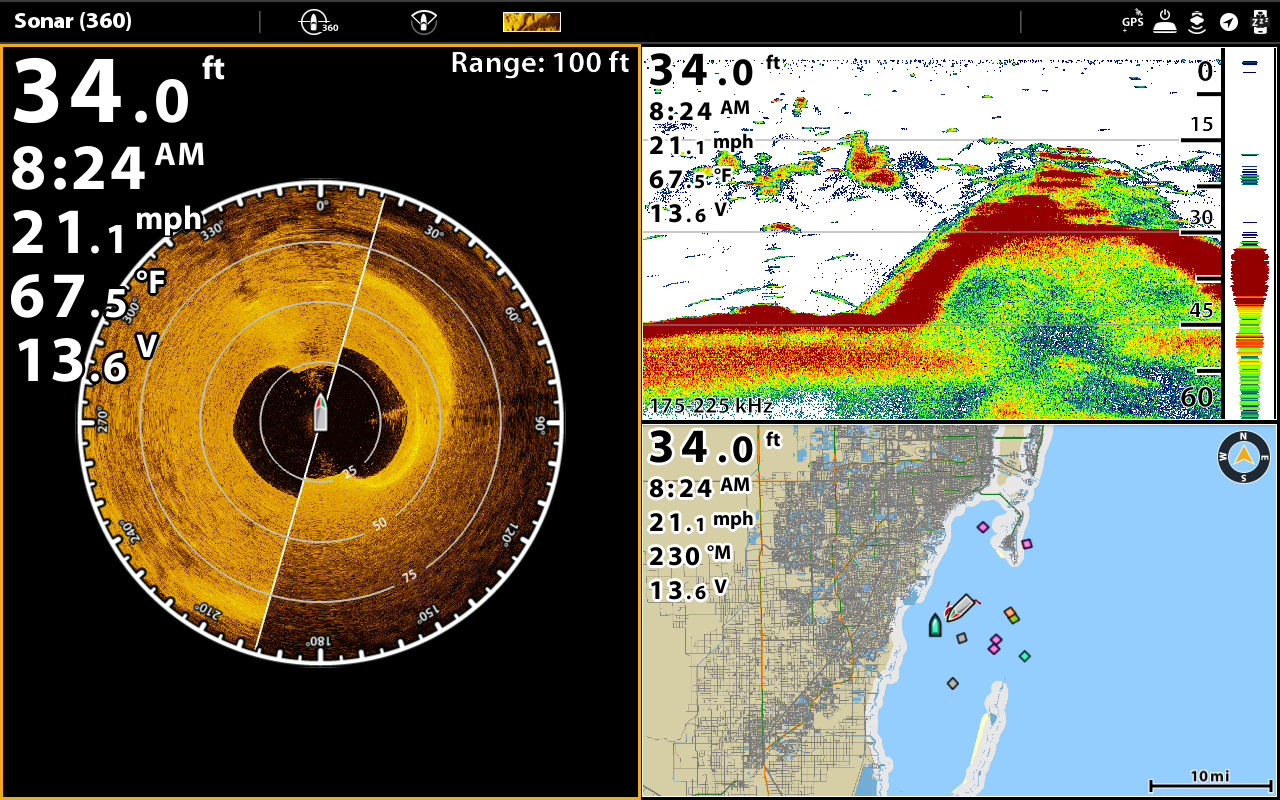Select the southernmost gray waypoint on chart
Screen dimensions: 1280x800
tap(953, 683)
